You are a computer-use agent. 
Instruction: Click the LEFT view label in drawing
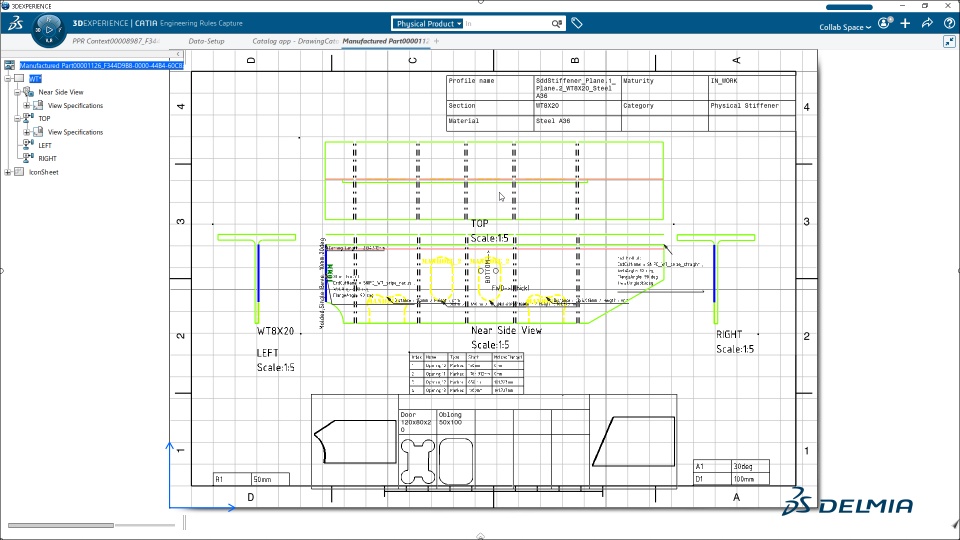pos(268,353)
